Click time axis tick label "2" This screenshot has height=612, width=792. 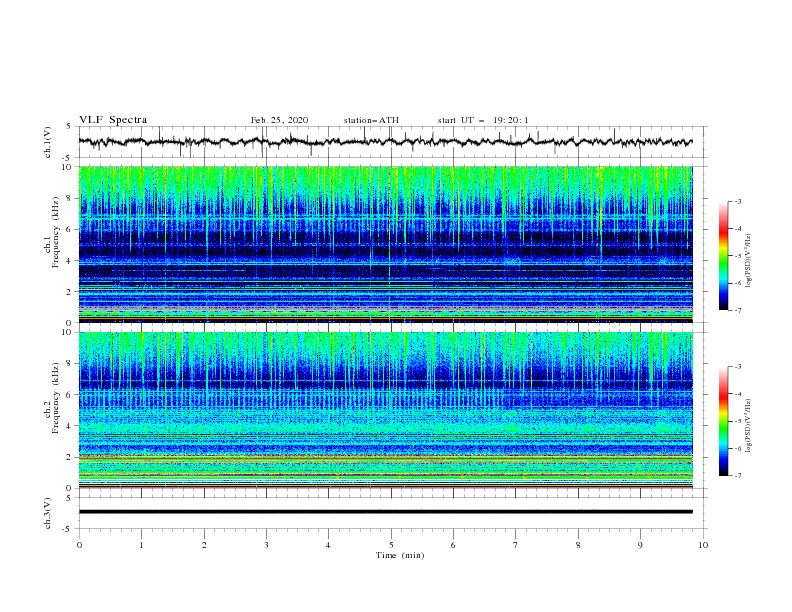click(204, 545)
